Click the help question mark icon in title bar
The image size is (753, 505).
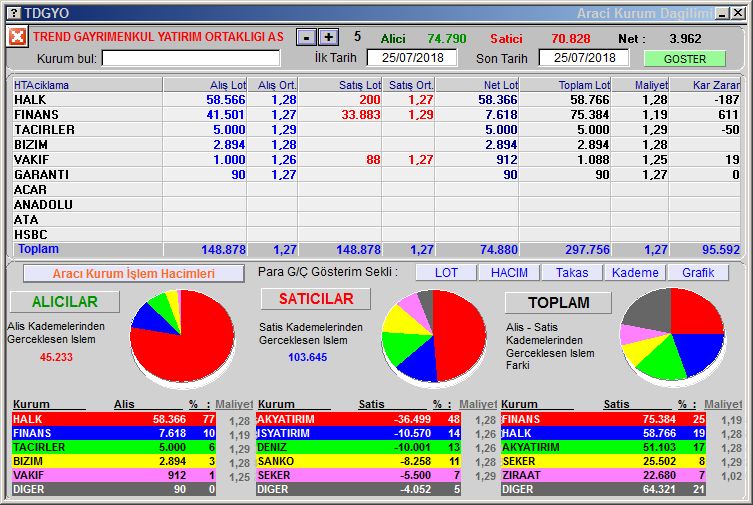(15, 13)
